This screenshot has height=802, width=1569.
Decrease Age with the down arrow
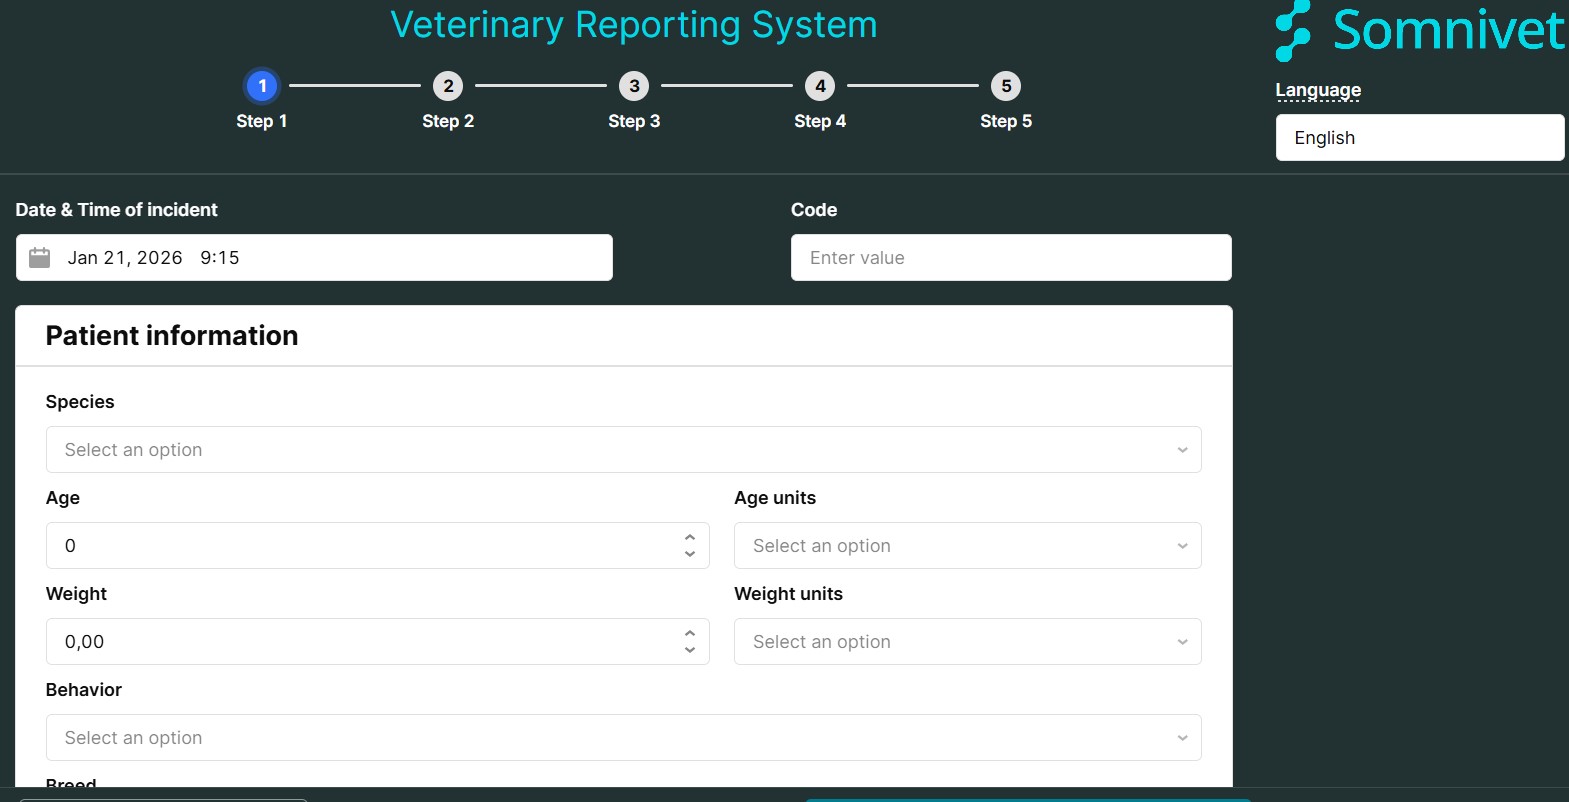[690, 554]
